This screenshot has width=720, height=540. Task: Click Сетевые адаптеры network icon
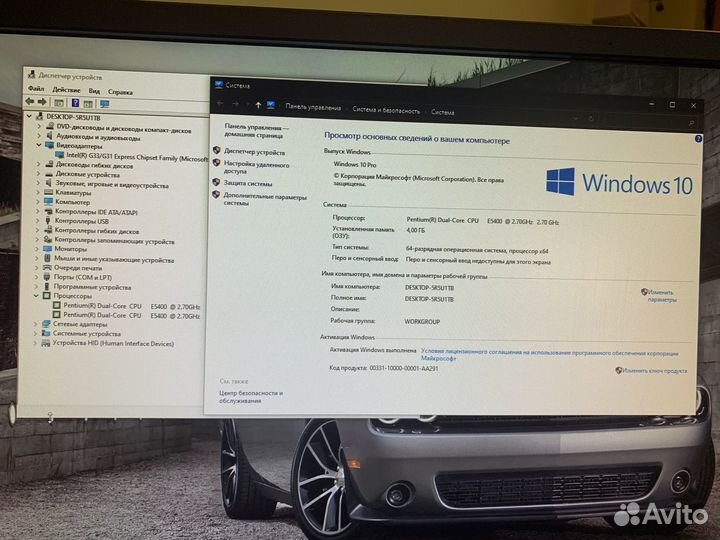[46, 324]
